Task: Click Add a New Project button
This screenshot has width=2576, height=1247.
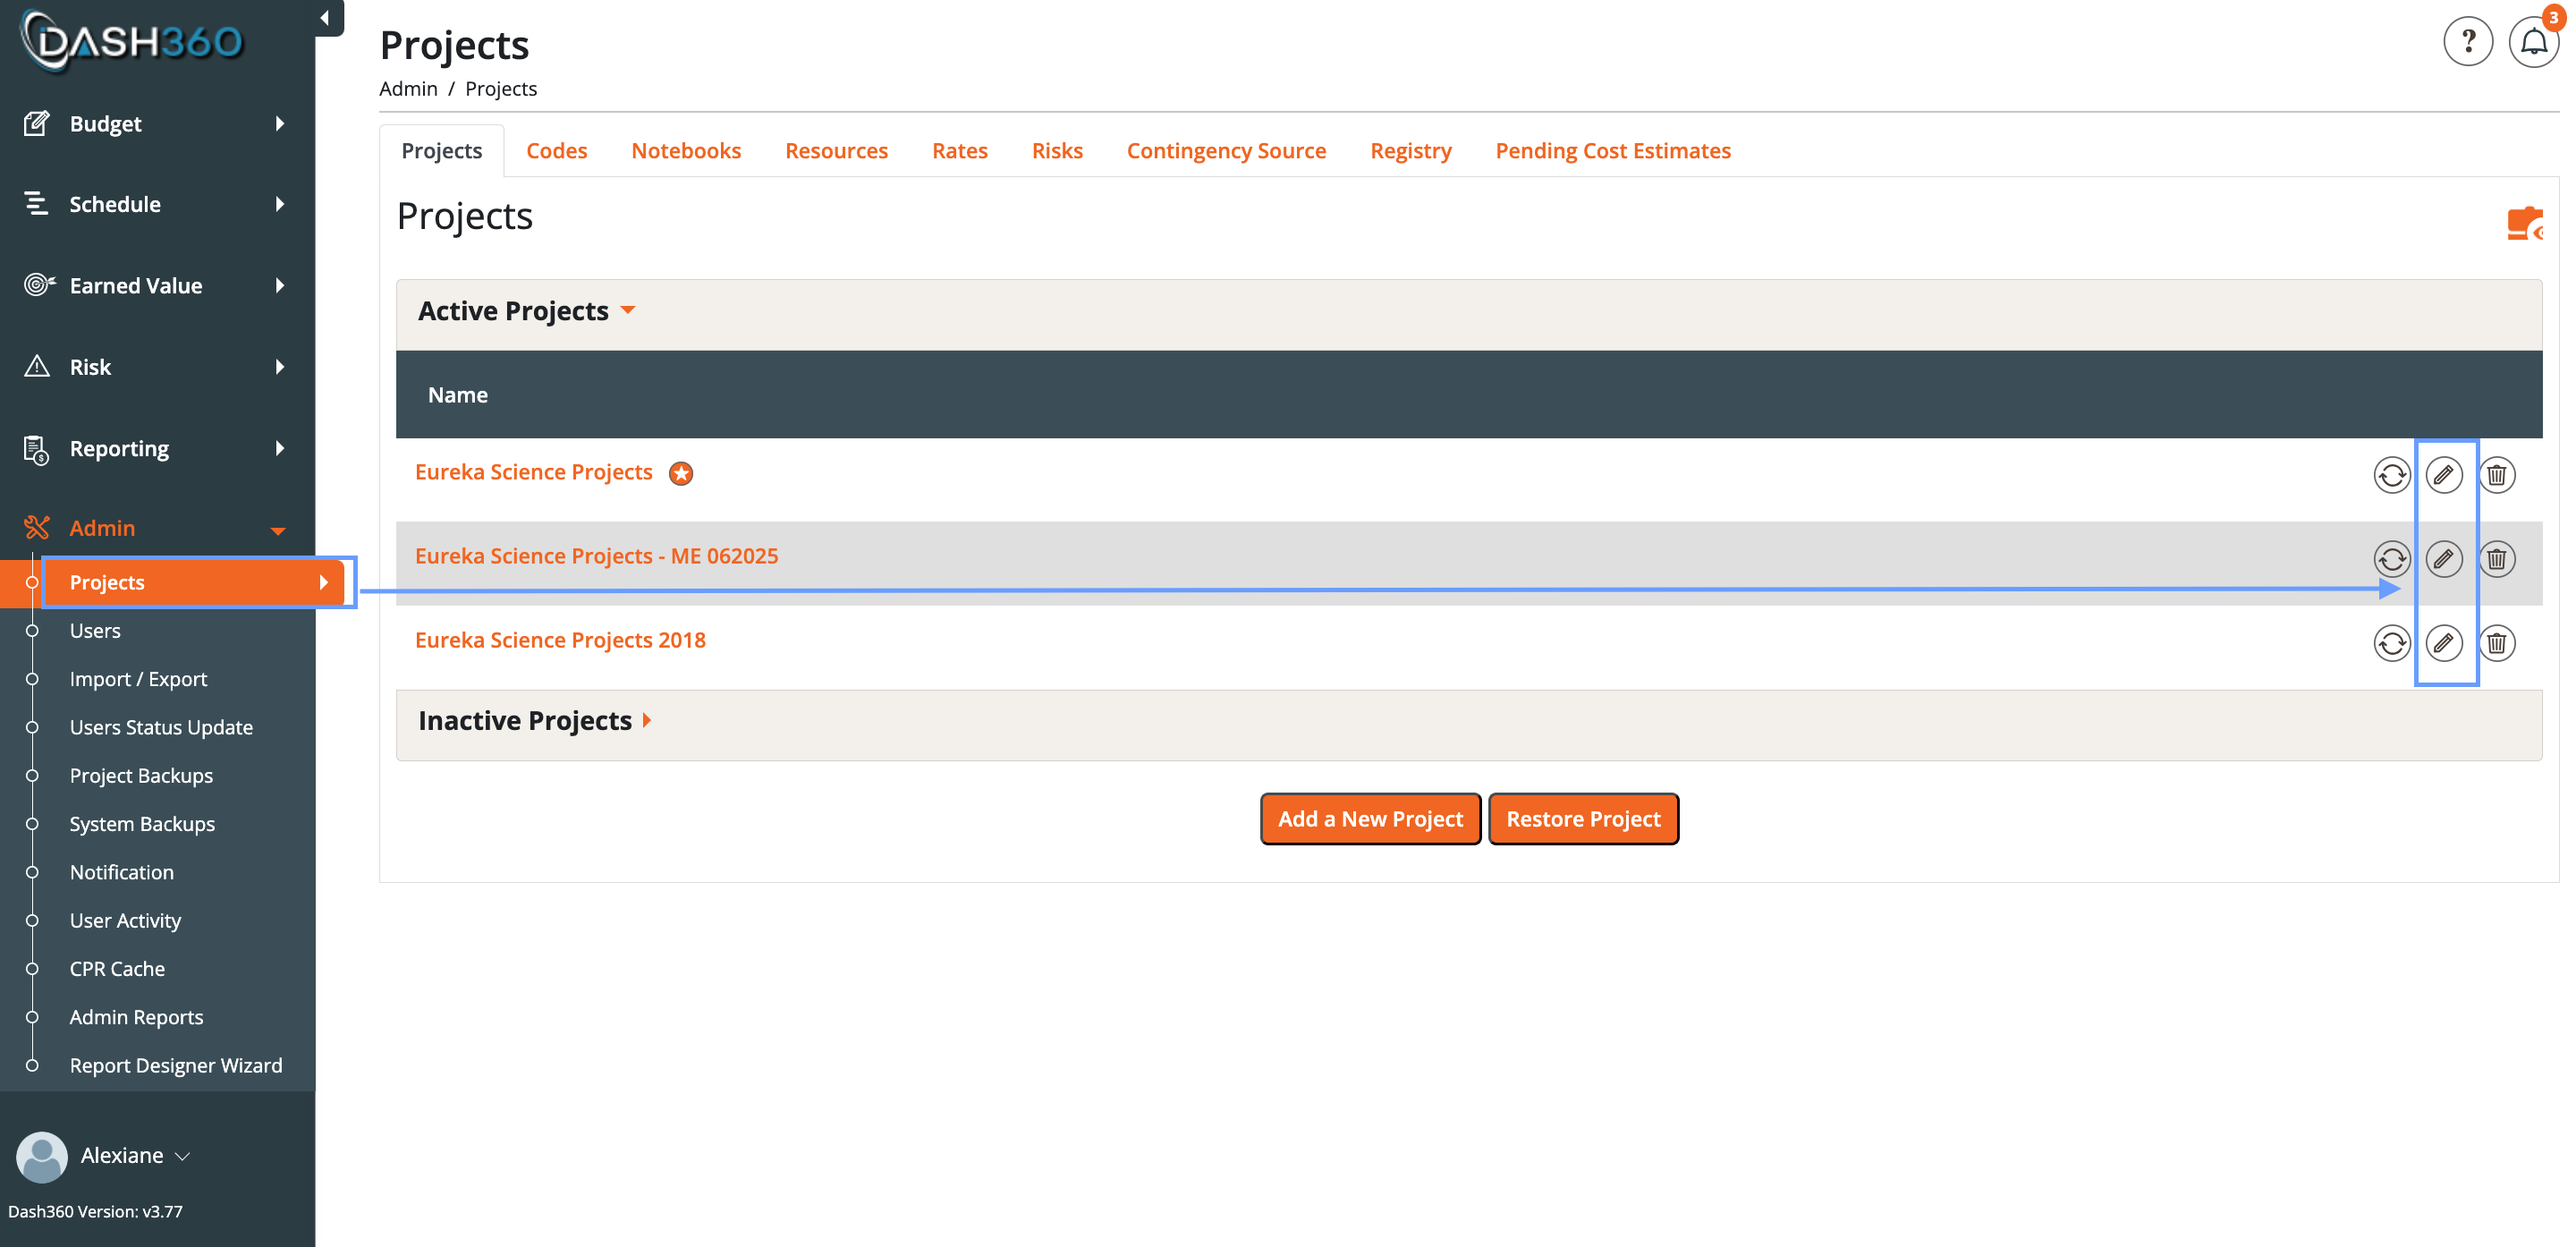Action: (x=1369, y=819)
